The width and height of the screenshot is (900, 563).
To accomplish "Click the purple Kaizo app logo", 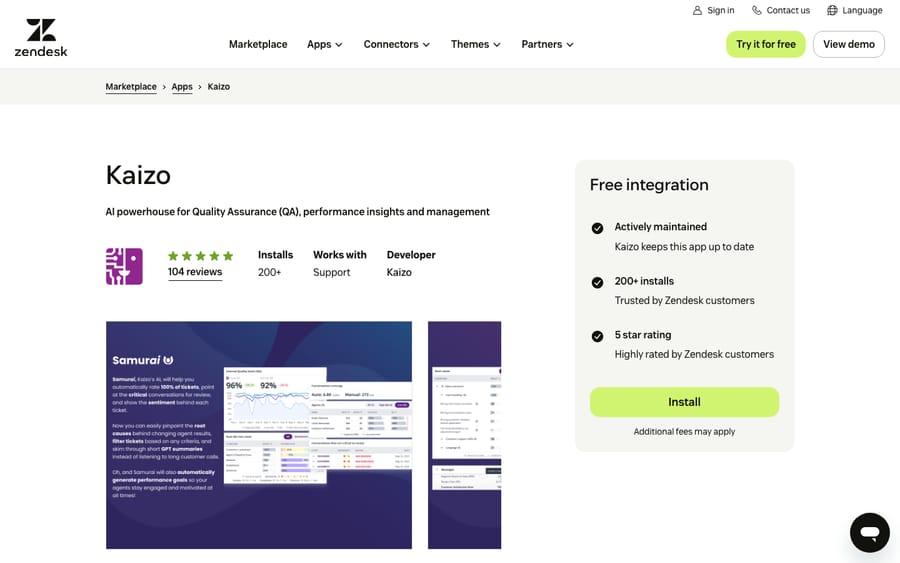I will click(124, 266).
